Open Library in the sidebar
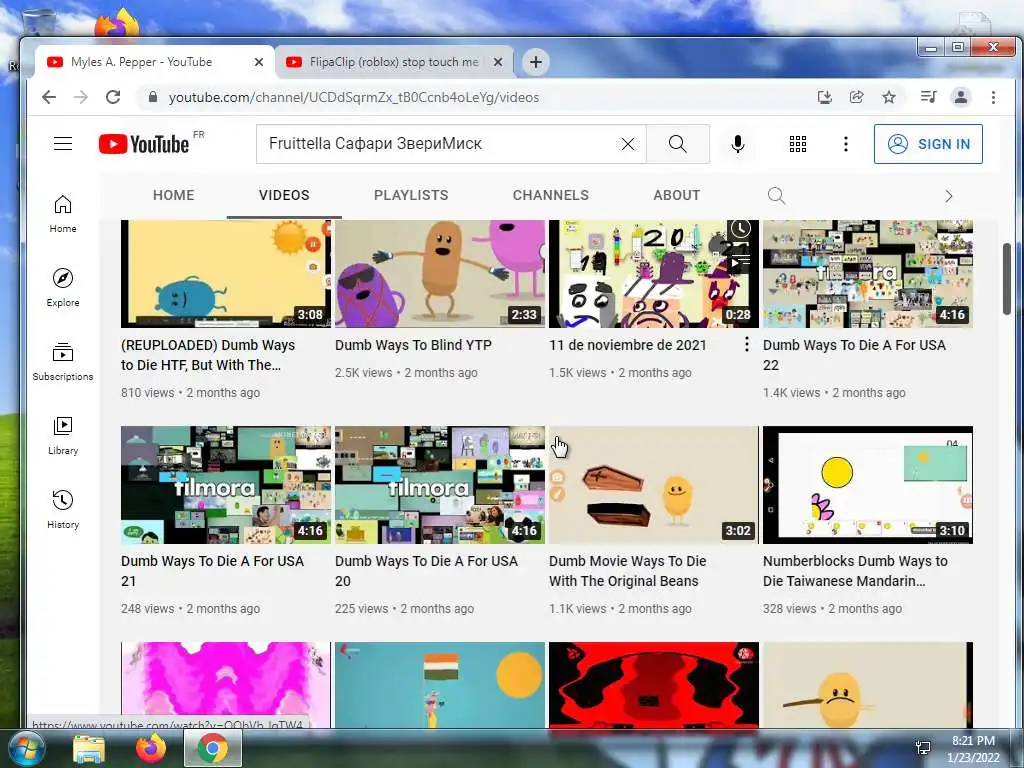1024x768 pixels. [63, 436]
